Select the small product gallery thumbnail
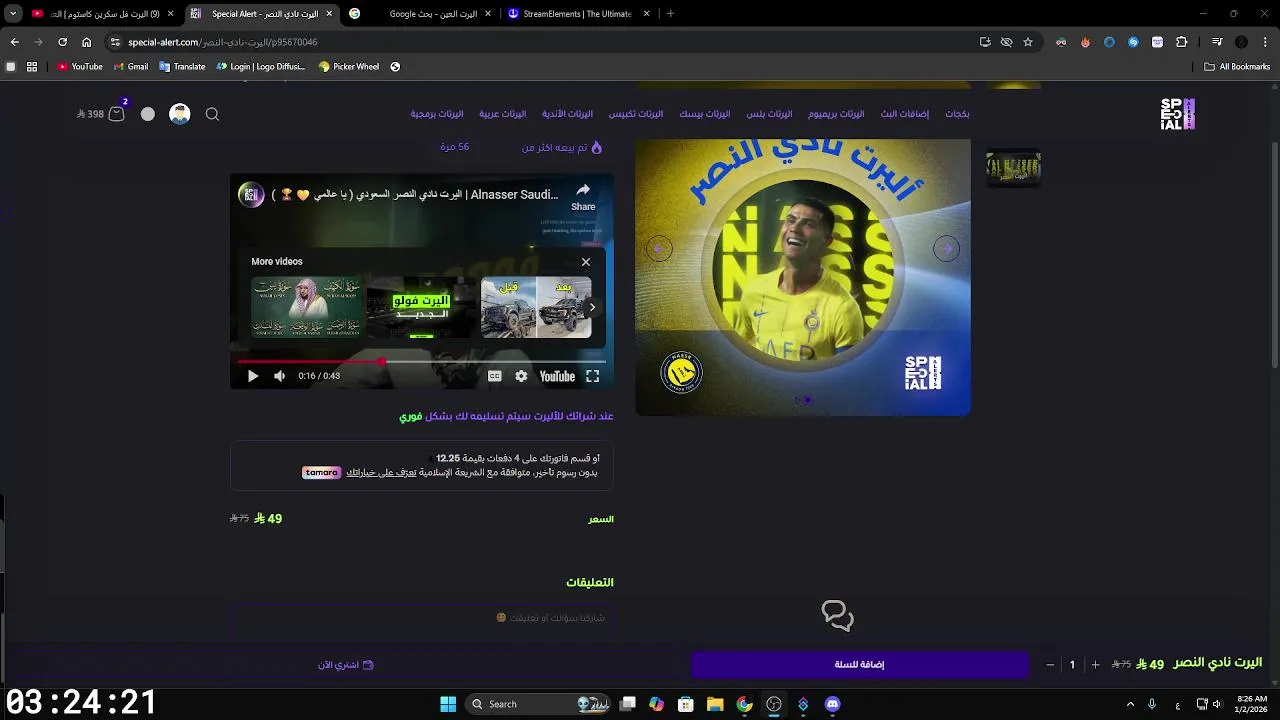The height and width of the screenshot is (720, 1280). pos(1013,168)
